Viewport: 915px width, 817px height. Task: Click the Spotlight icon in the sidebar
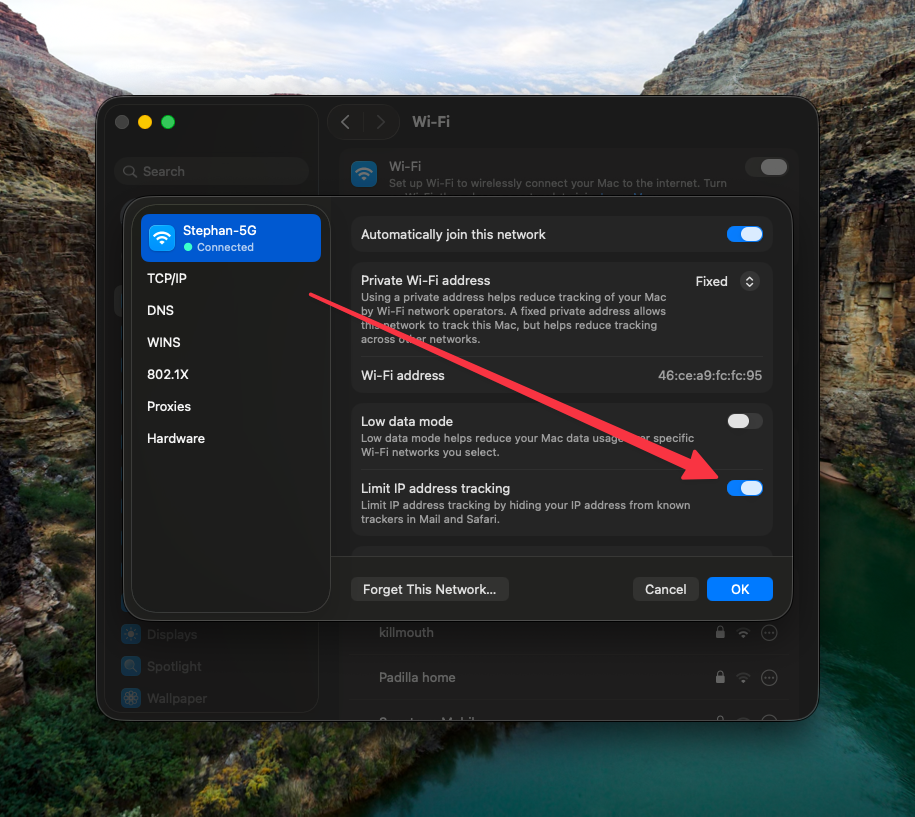click(x=131, y=666)
